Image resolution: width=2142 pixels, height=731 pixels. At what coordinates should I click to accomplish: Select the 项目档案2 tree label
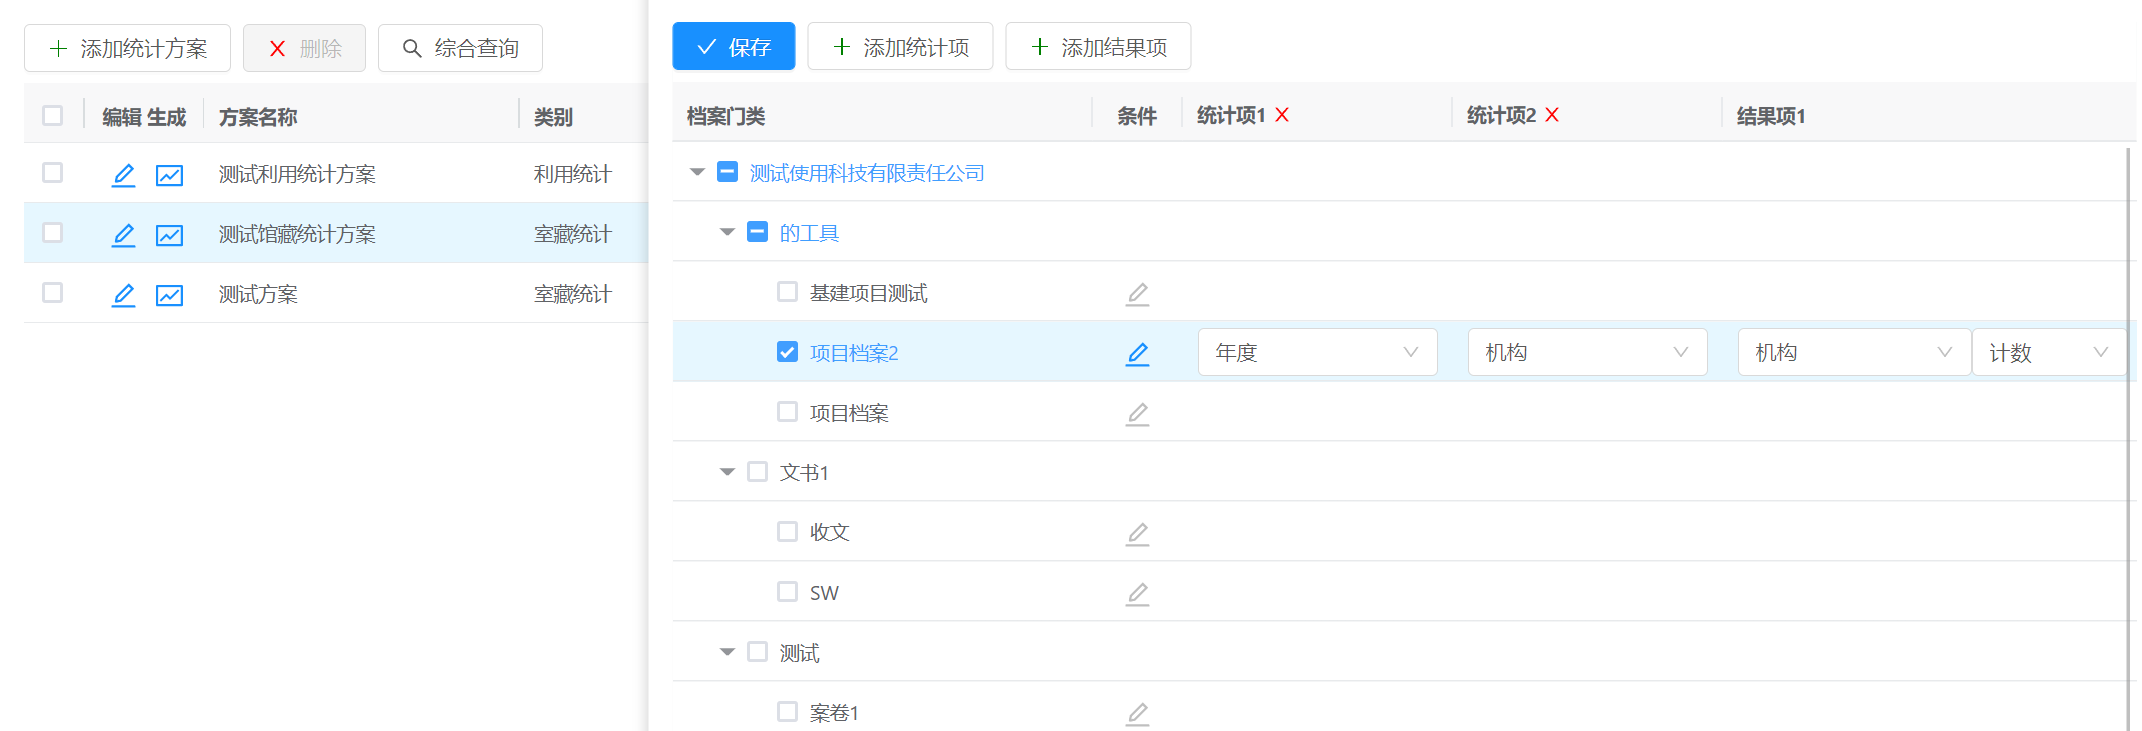coord(854,353)
